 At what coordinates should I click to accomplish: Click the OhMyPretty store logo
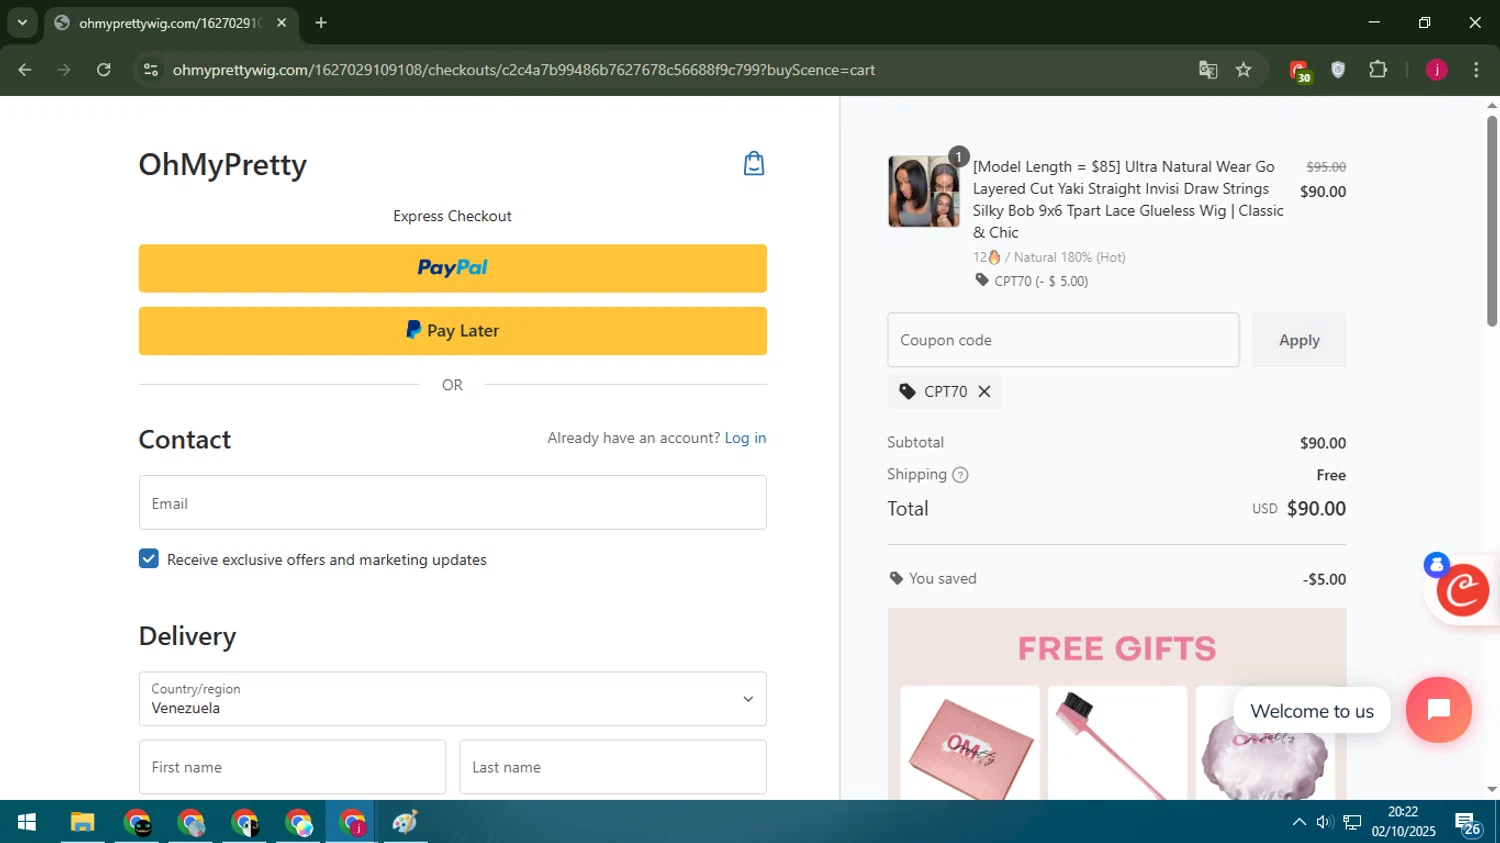click(222, 164)
